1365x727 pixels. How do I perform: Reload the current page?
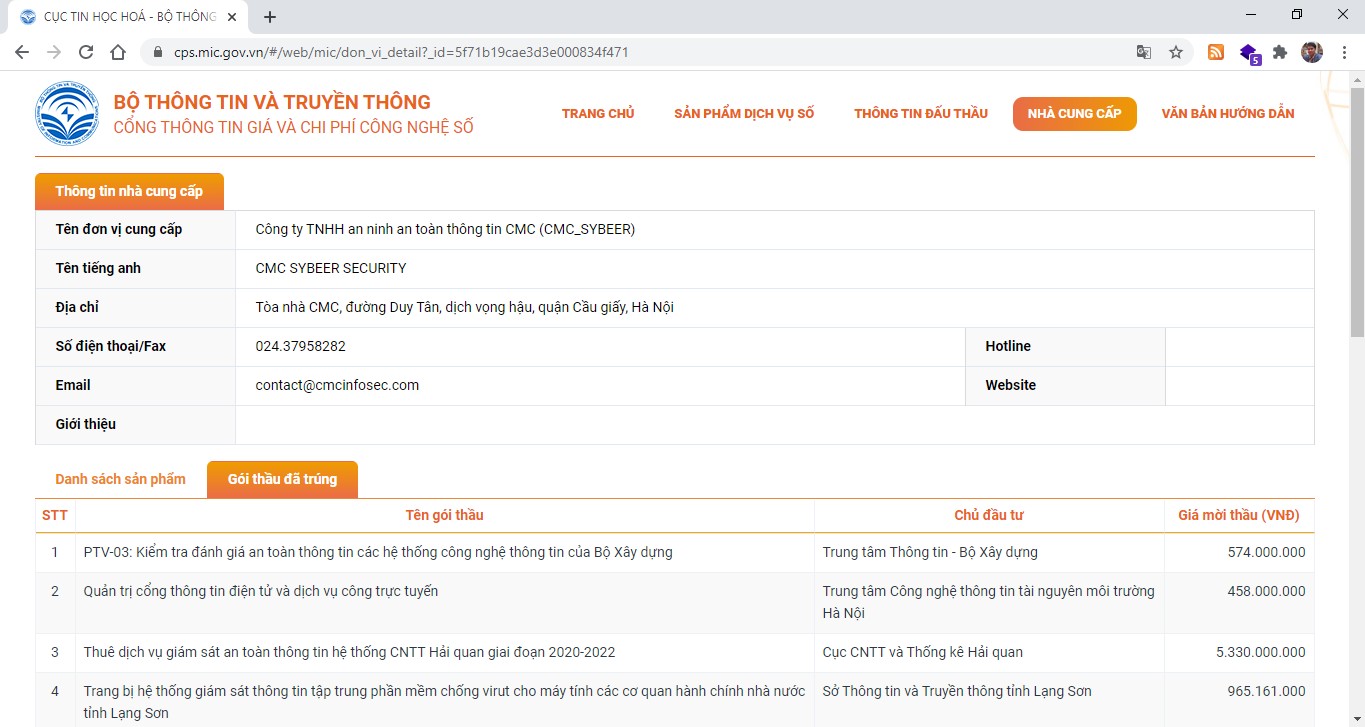[x=86, y=52]
